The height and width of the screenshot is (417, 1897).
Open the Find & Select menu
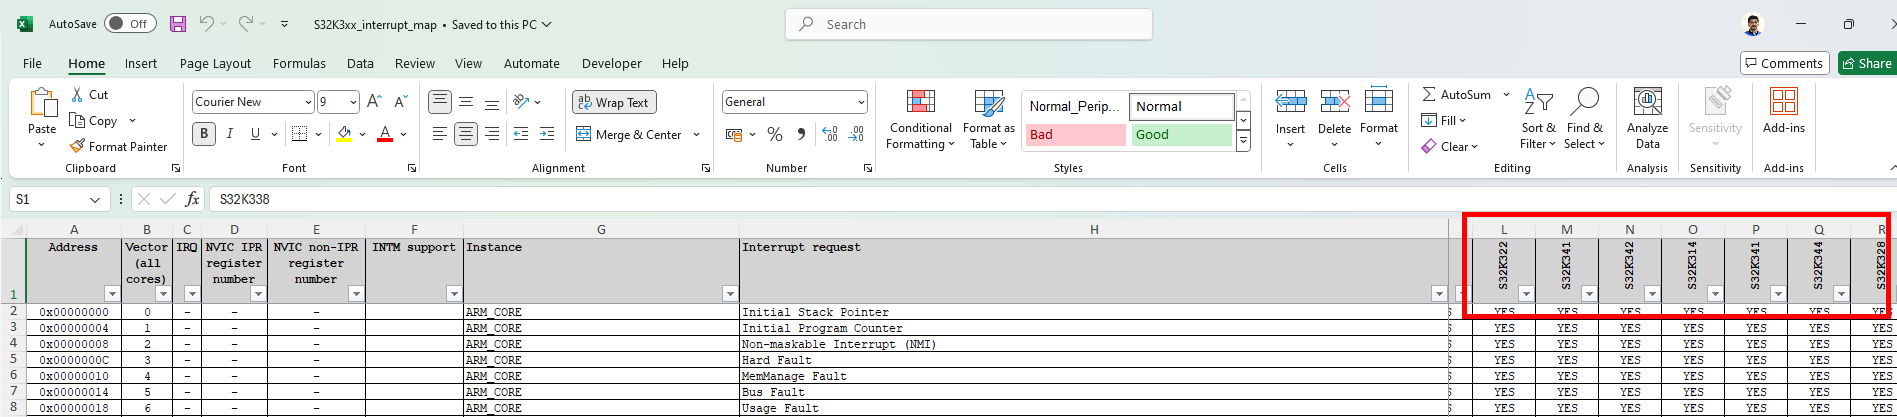pyautogui.click(x=1584, y=120)
